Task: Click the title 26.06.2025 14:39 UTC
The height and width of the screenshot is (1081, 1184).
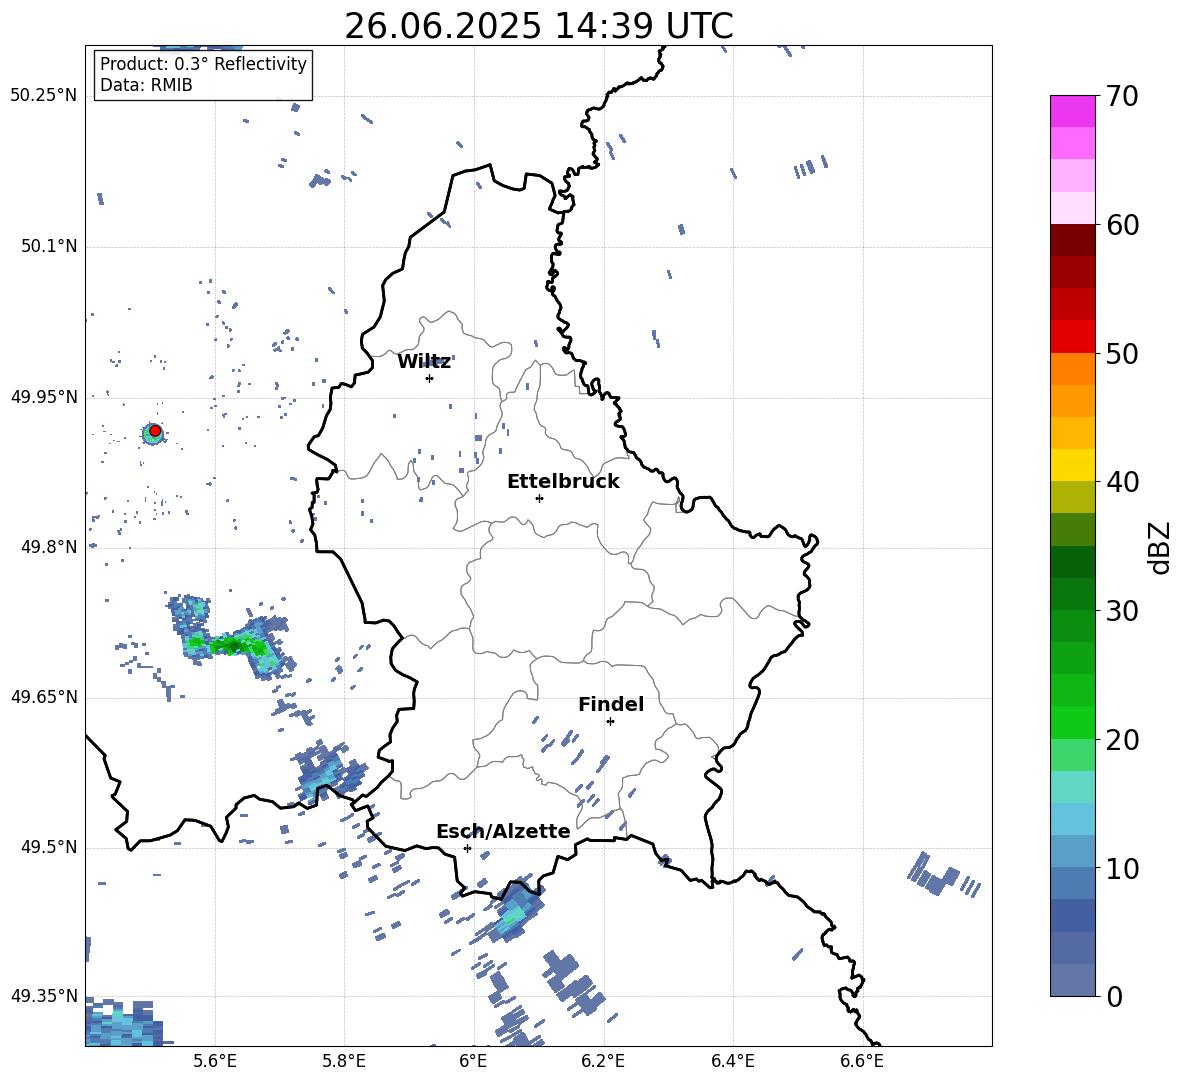Action: pos(538,26)
